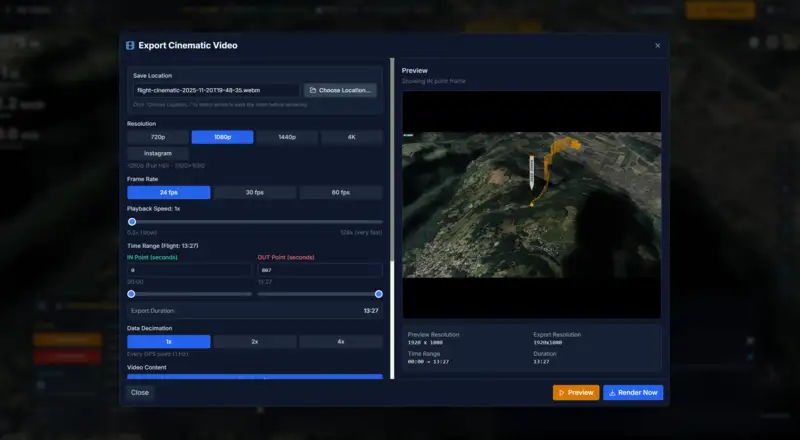Click the 'Time Range (Flight: 13:27)' heading
800x440 pixels.
pyautogui.click(x=163, y=246)
